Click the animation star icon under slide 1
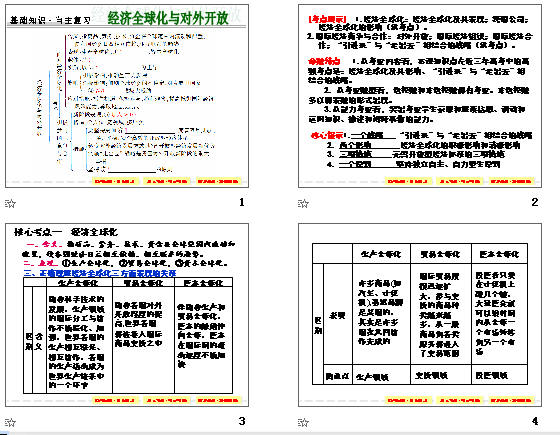The height and width of the screenshot is (435, 560). pos(11,204)
